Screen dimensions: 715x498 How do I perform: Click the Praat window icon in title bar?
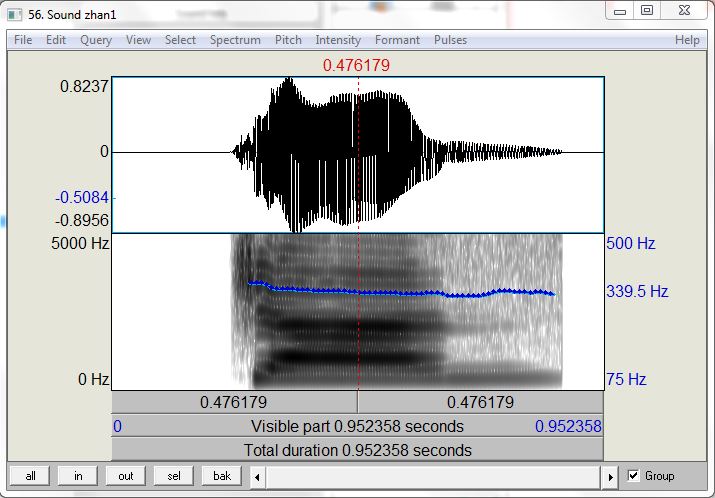(x=14, y=15)
